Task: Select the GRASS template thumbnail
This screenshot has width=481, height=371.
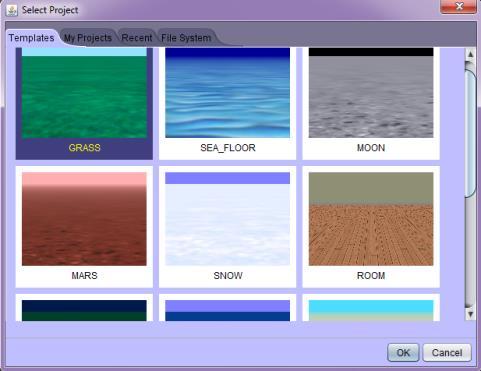Action: pos(84,103)
